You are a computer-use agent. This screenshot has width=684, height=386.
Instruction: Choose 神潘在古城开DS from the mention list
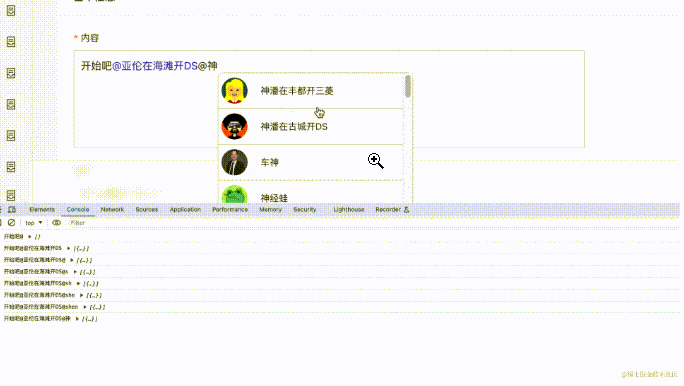[x=311, y=126]
